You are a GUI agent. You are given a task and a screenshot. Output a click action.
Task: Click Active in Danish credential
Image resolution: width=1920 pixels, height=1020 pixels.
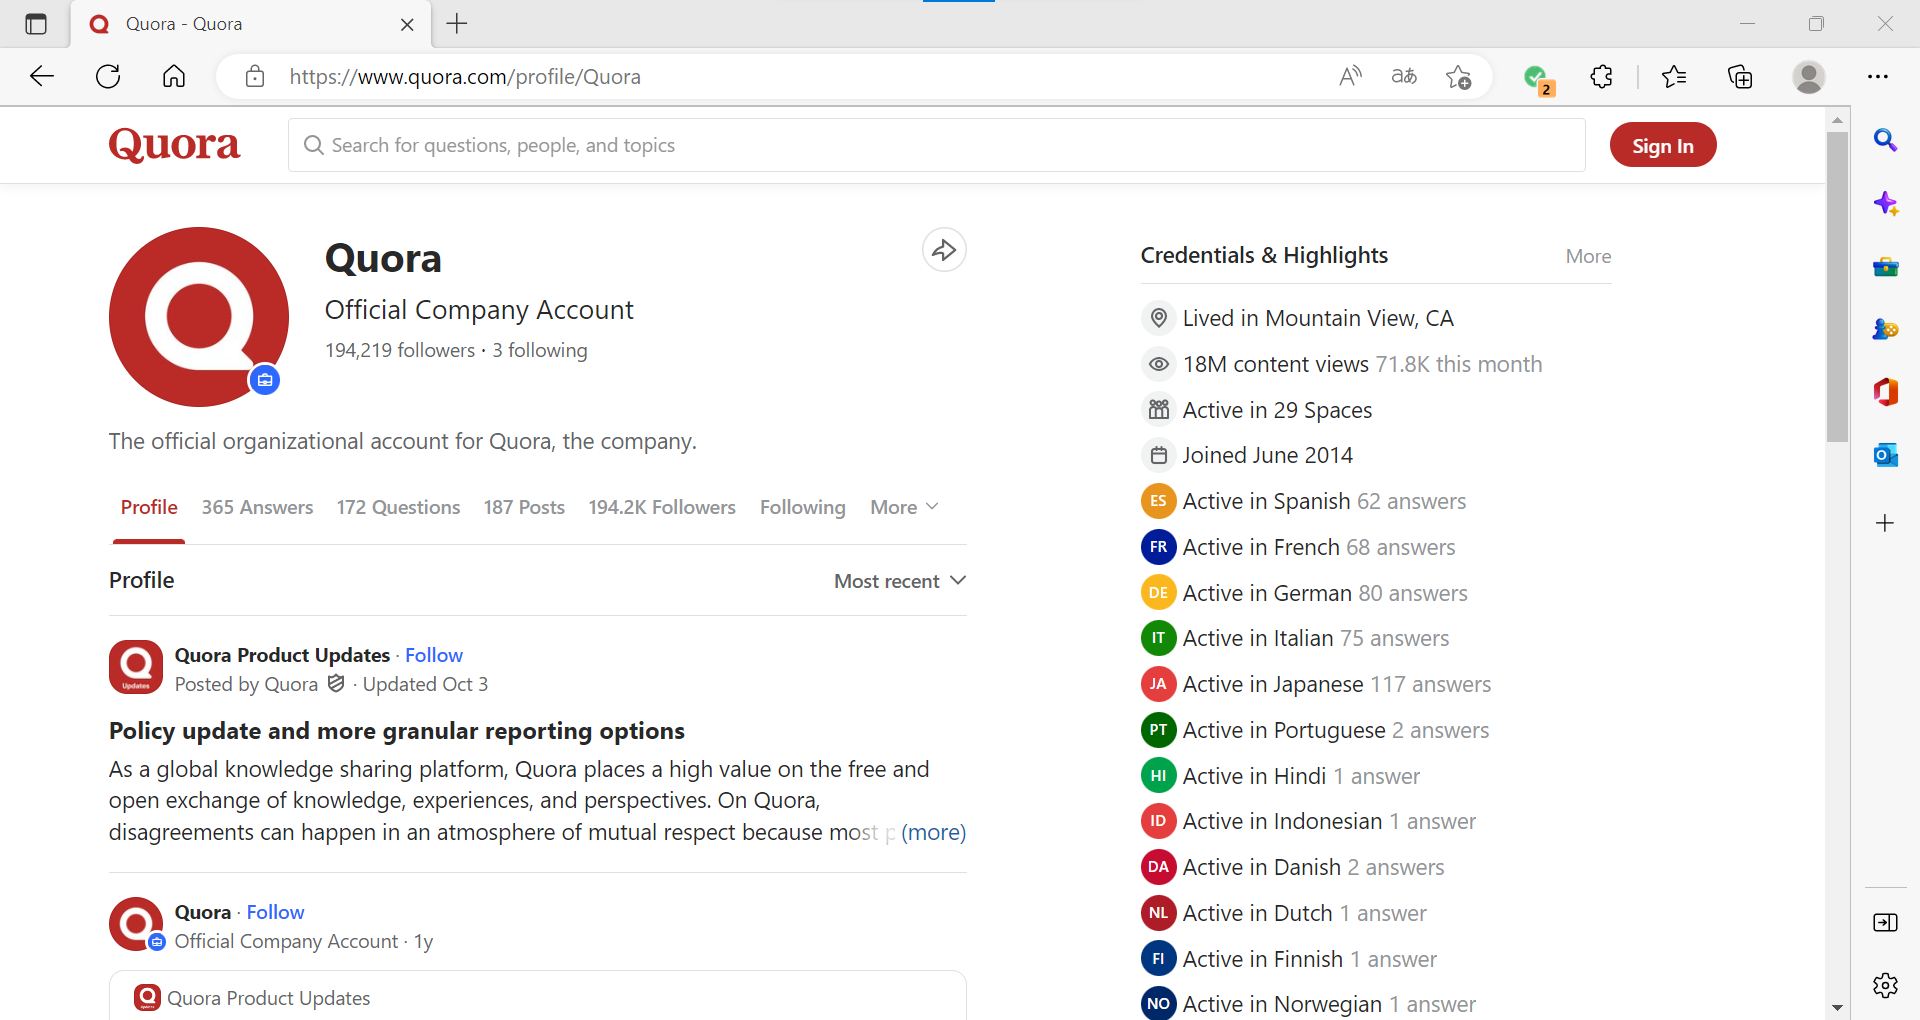point(1293,867)
